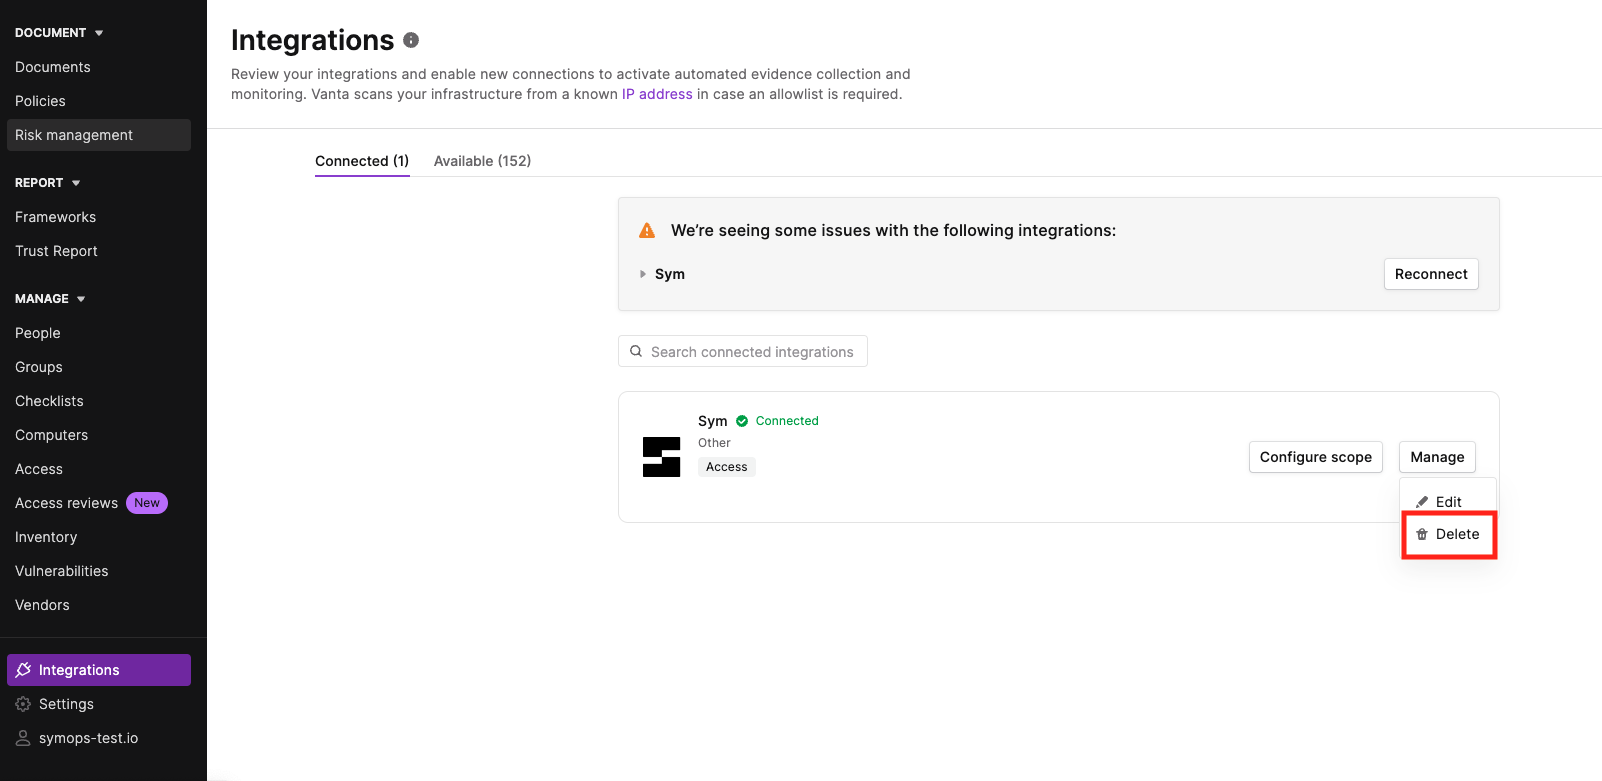Click the issues warning message text
This screenshot has height=781, width=1602.
coord(893,230)
